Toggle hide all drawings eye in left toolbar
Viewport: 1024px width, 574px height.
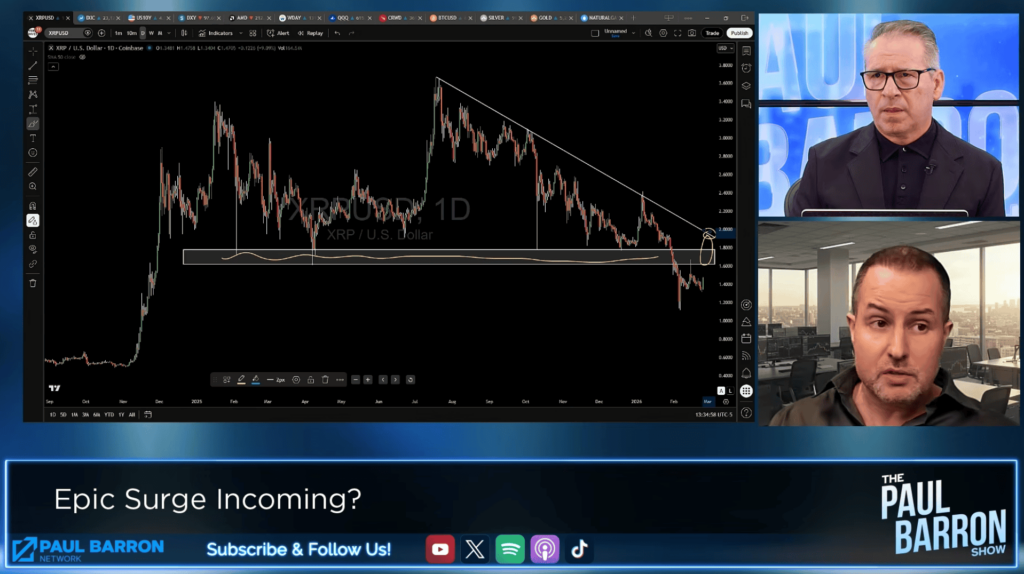click(33, 249)
